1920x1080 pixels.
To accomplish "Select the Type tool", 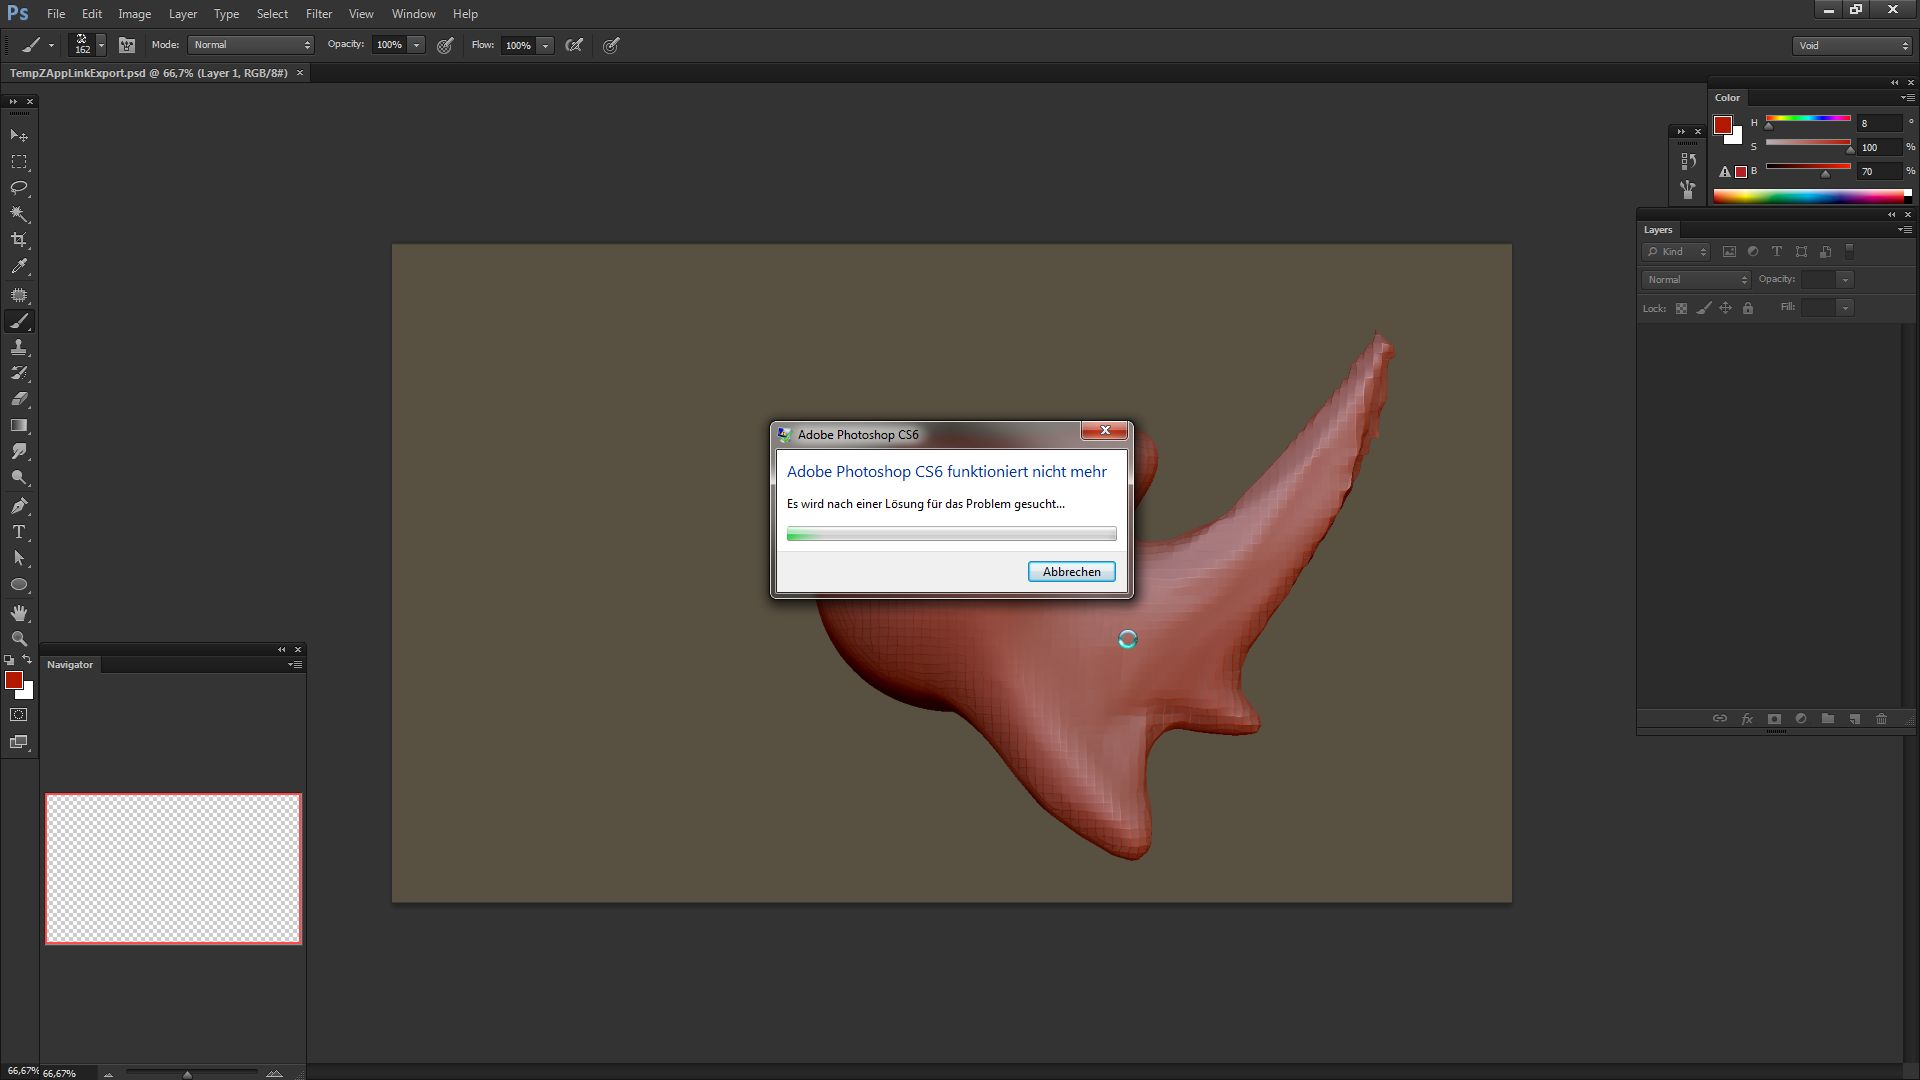I will pos(19,532).
